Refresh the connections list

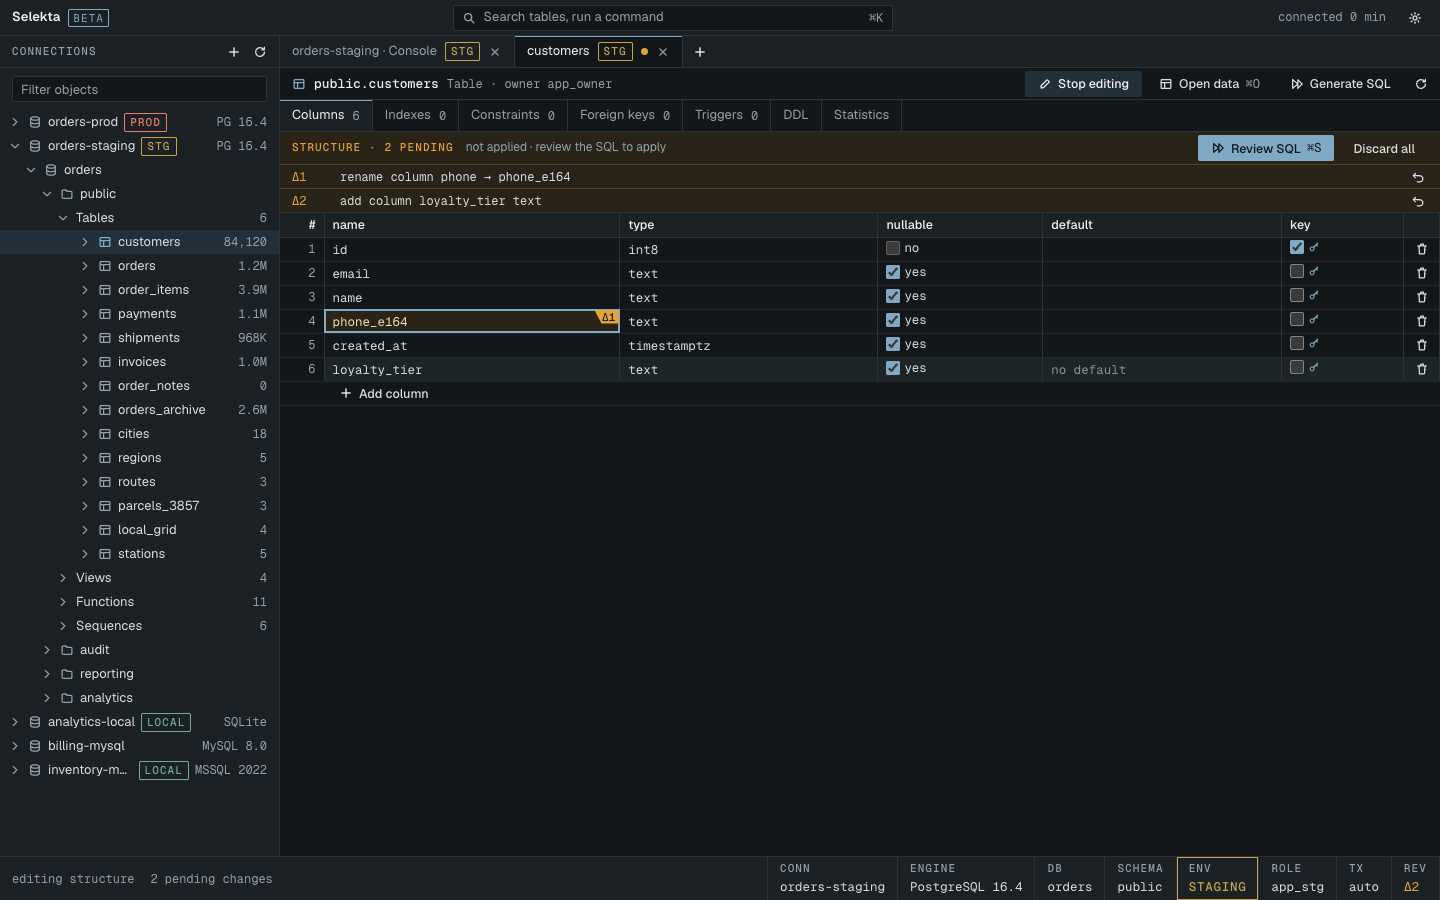[x=260, y=52]
